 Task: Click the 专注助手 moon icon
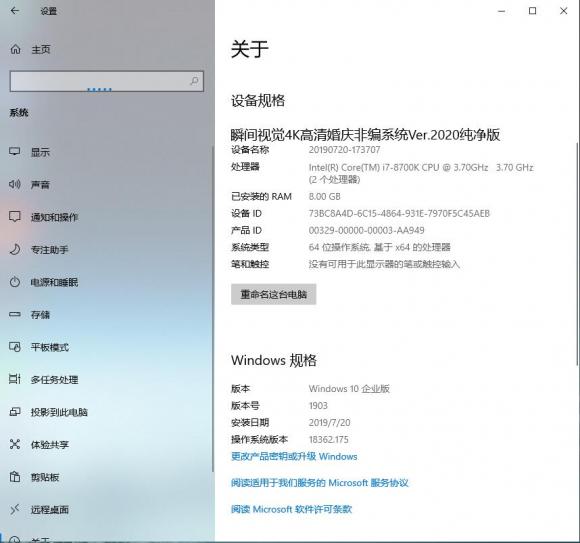coord(15,249)
